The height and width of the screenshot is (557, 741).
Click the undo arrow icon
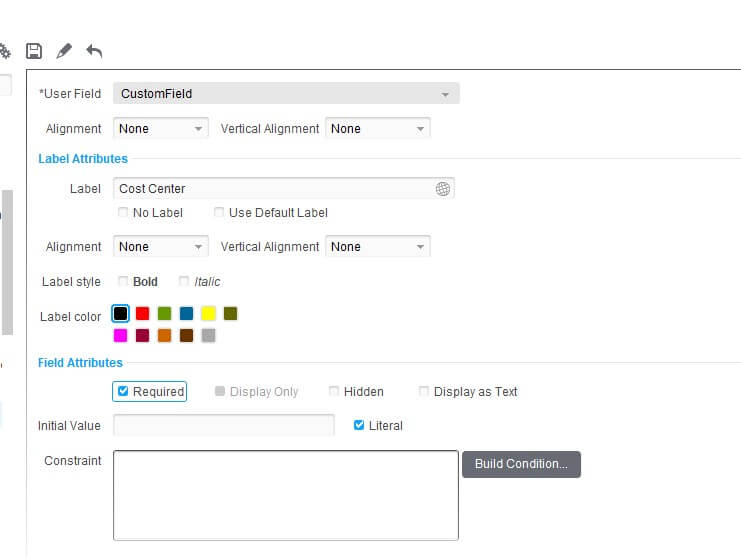[94, 51]
